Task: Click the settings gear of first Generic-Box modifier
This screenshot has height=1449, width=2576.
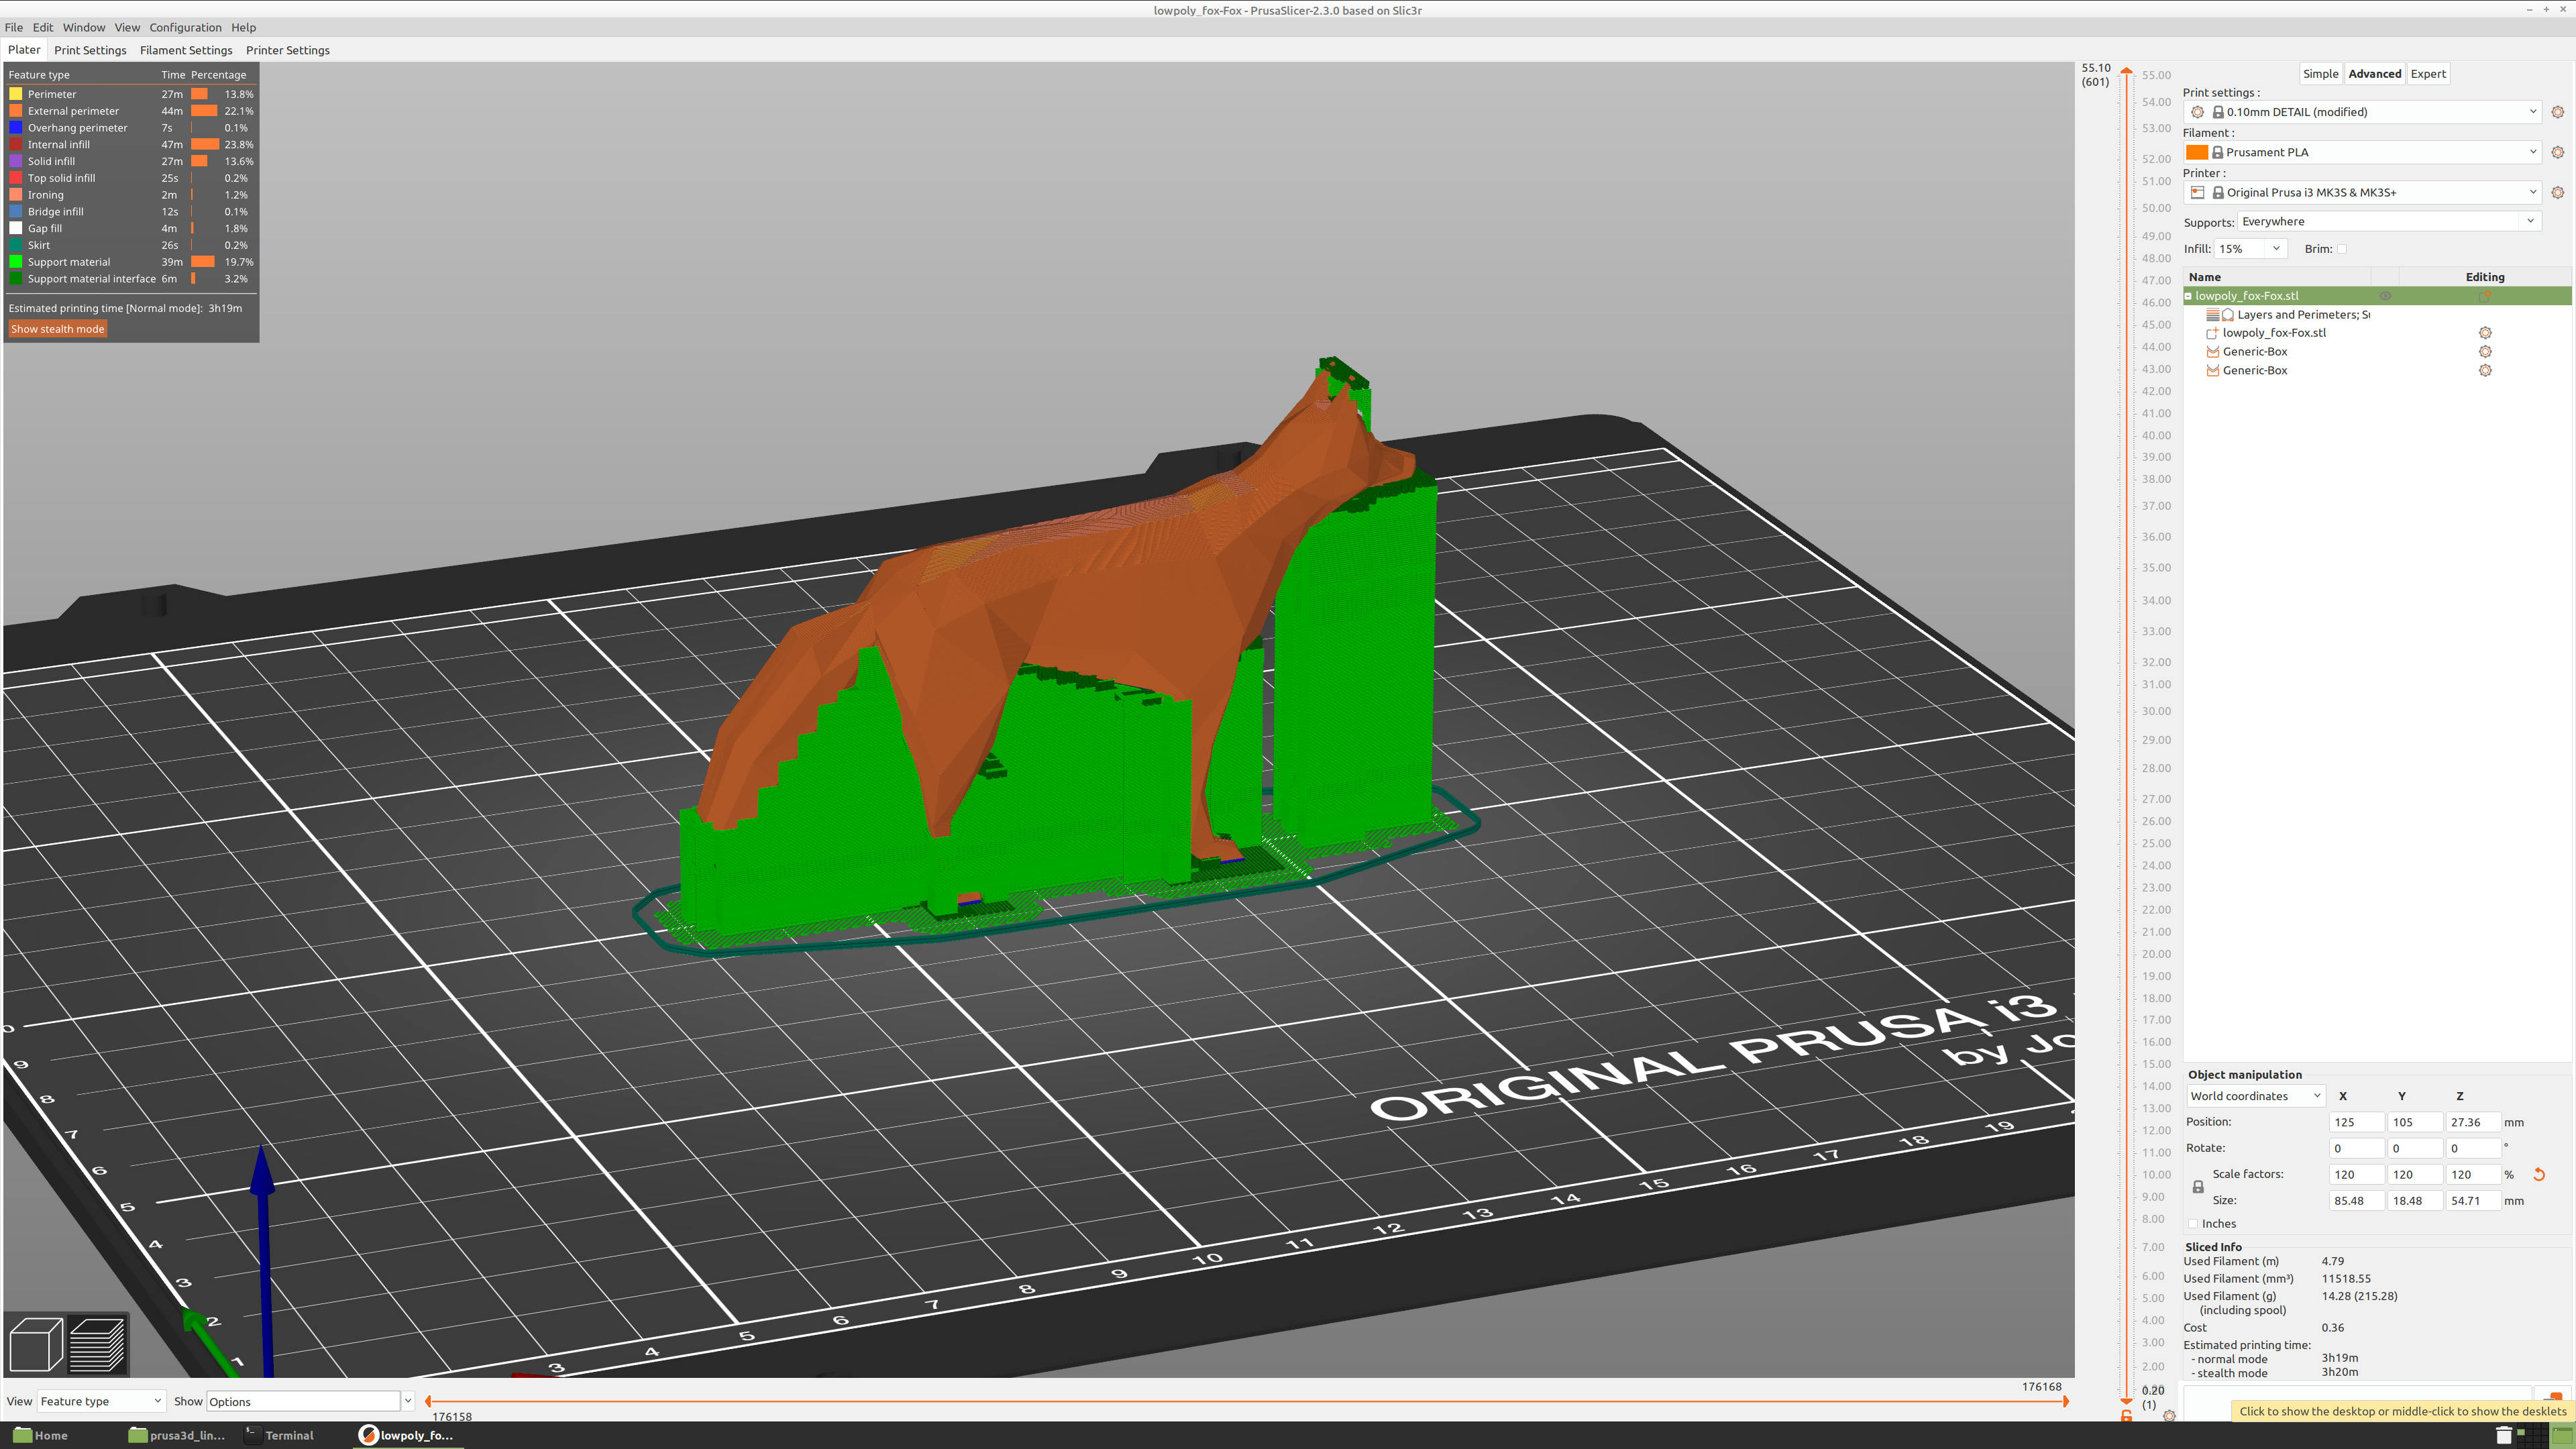Action: pos(2485,352)
